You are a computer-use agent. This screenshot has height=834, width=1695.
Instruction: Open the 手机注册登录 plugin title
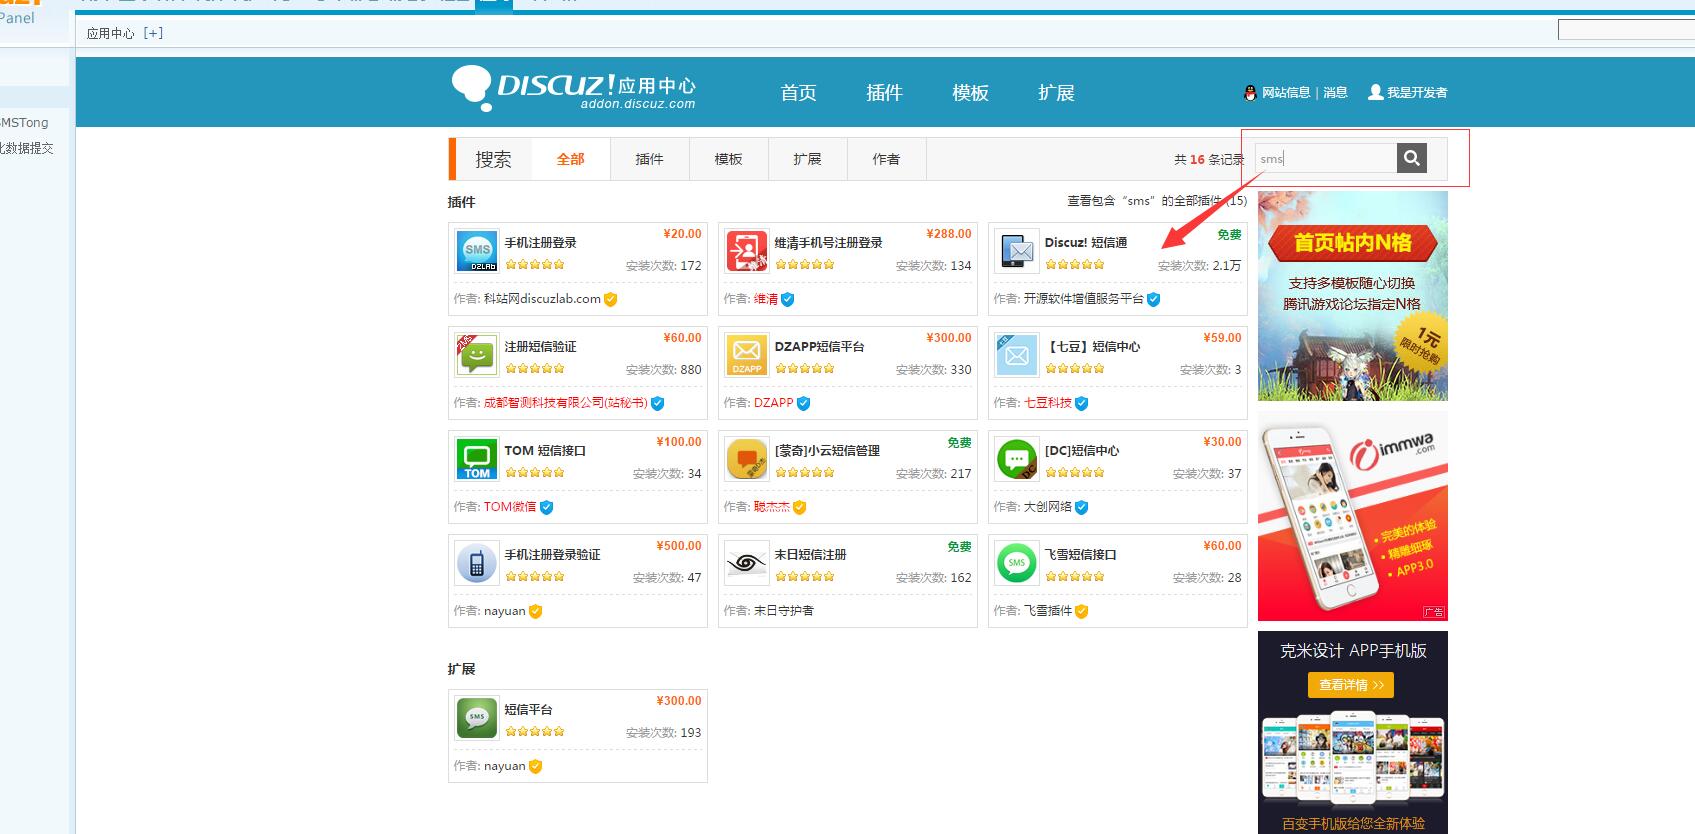pos(540,243)
